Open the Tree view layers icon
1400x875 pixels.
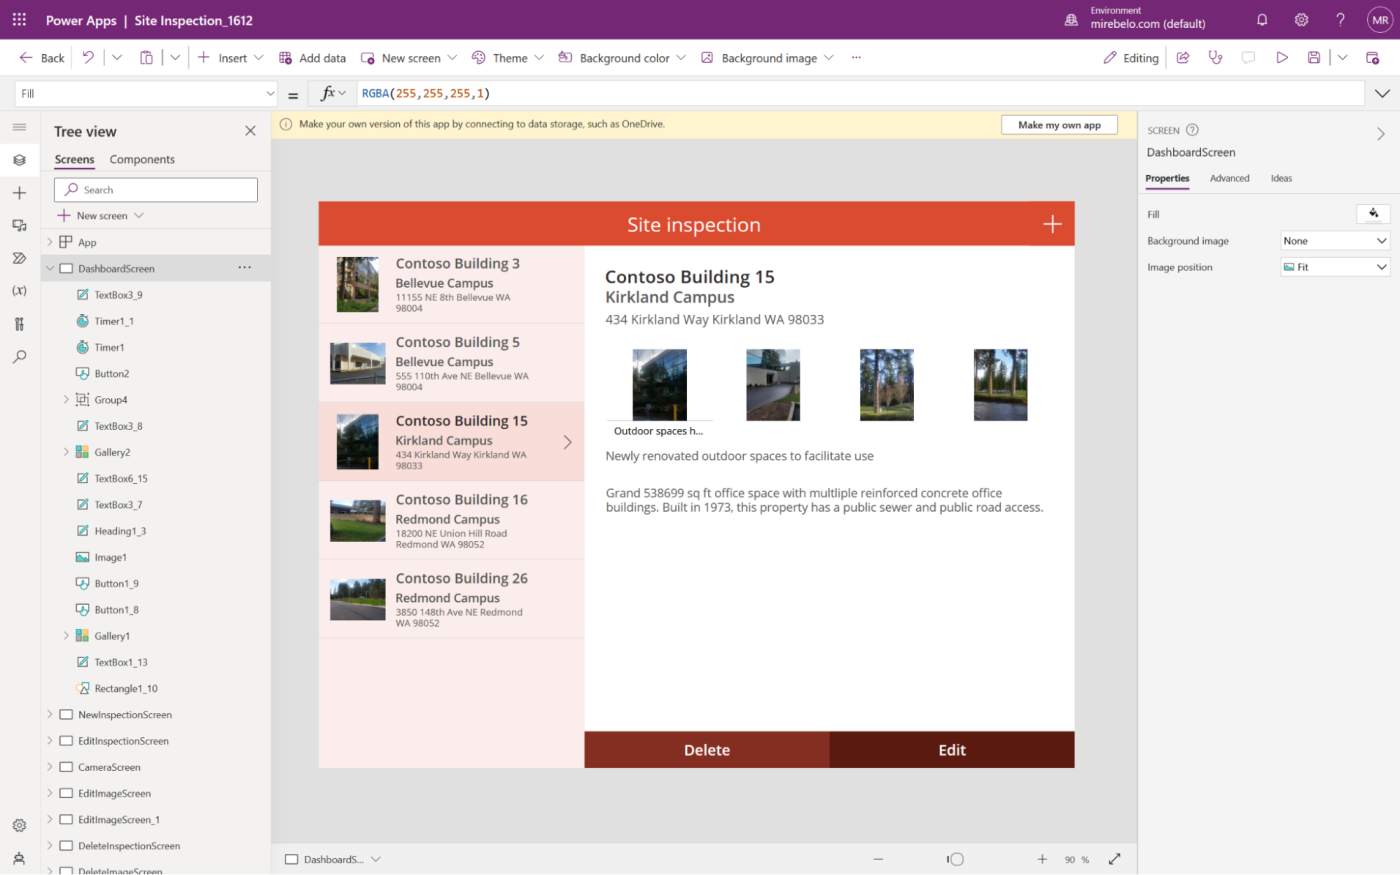click(x=19, y=160)
